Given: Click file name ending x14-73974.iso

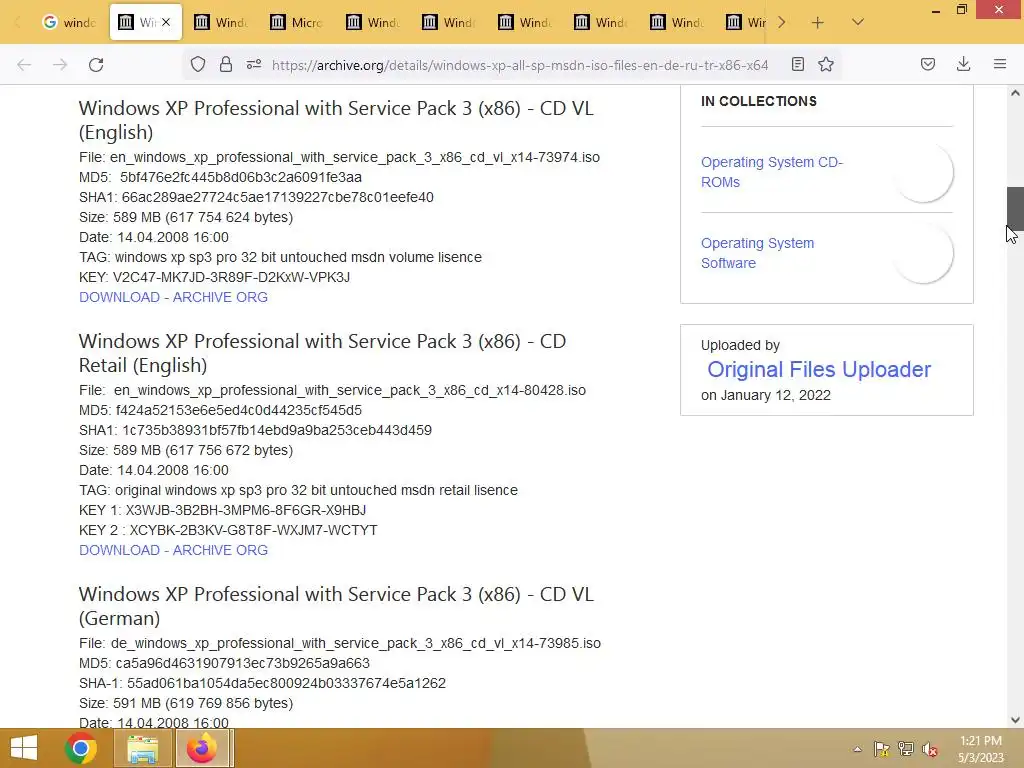Looking at the screenshot, I should click(355, 157).
